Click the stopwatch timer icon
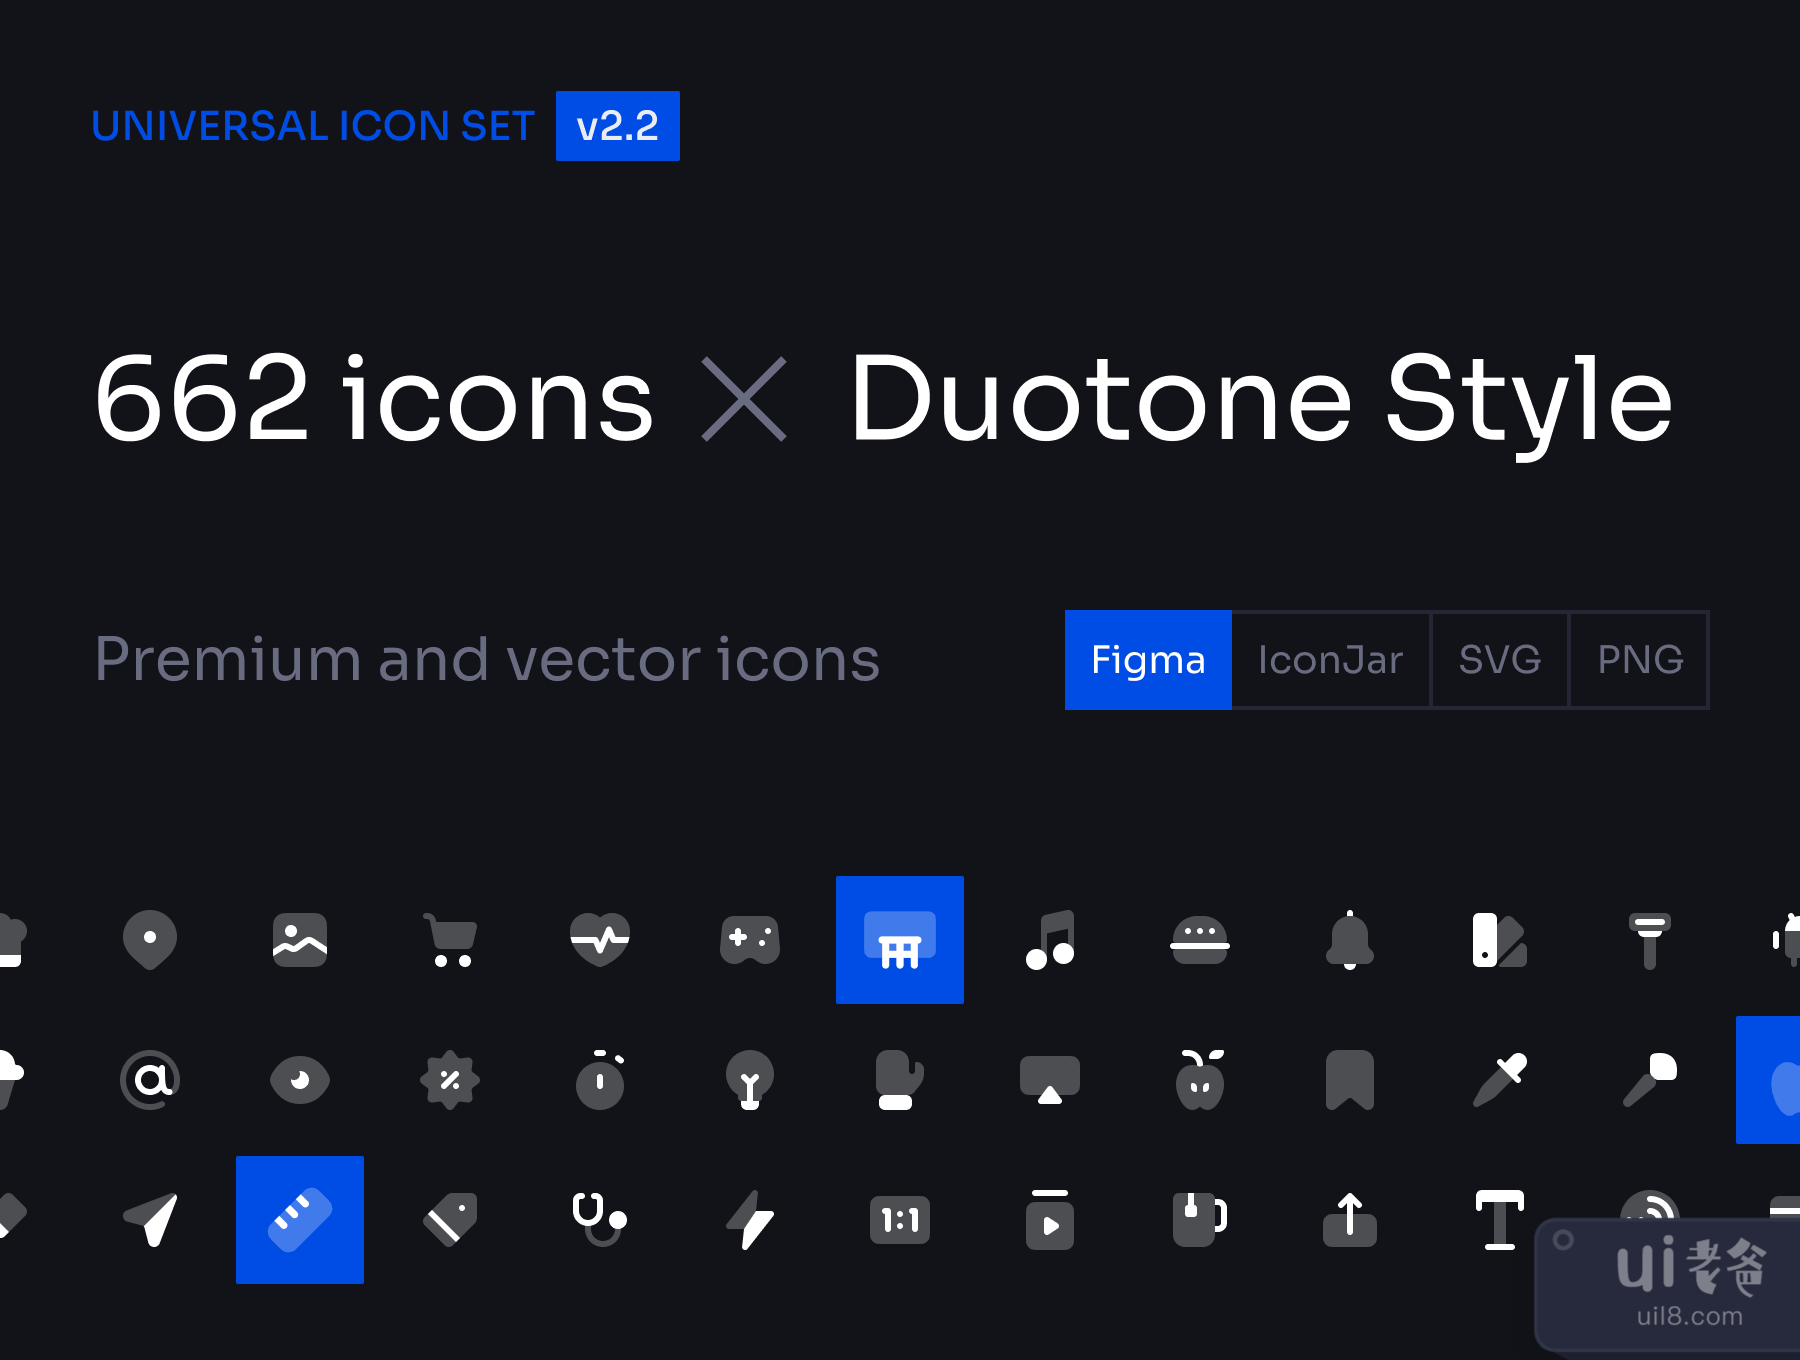Image resolution: width=1800 pixels, height=1360 pixels. point(600,1080)
